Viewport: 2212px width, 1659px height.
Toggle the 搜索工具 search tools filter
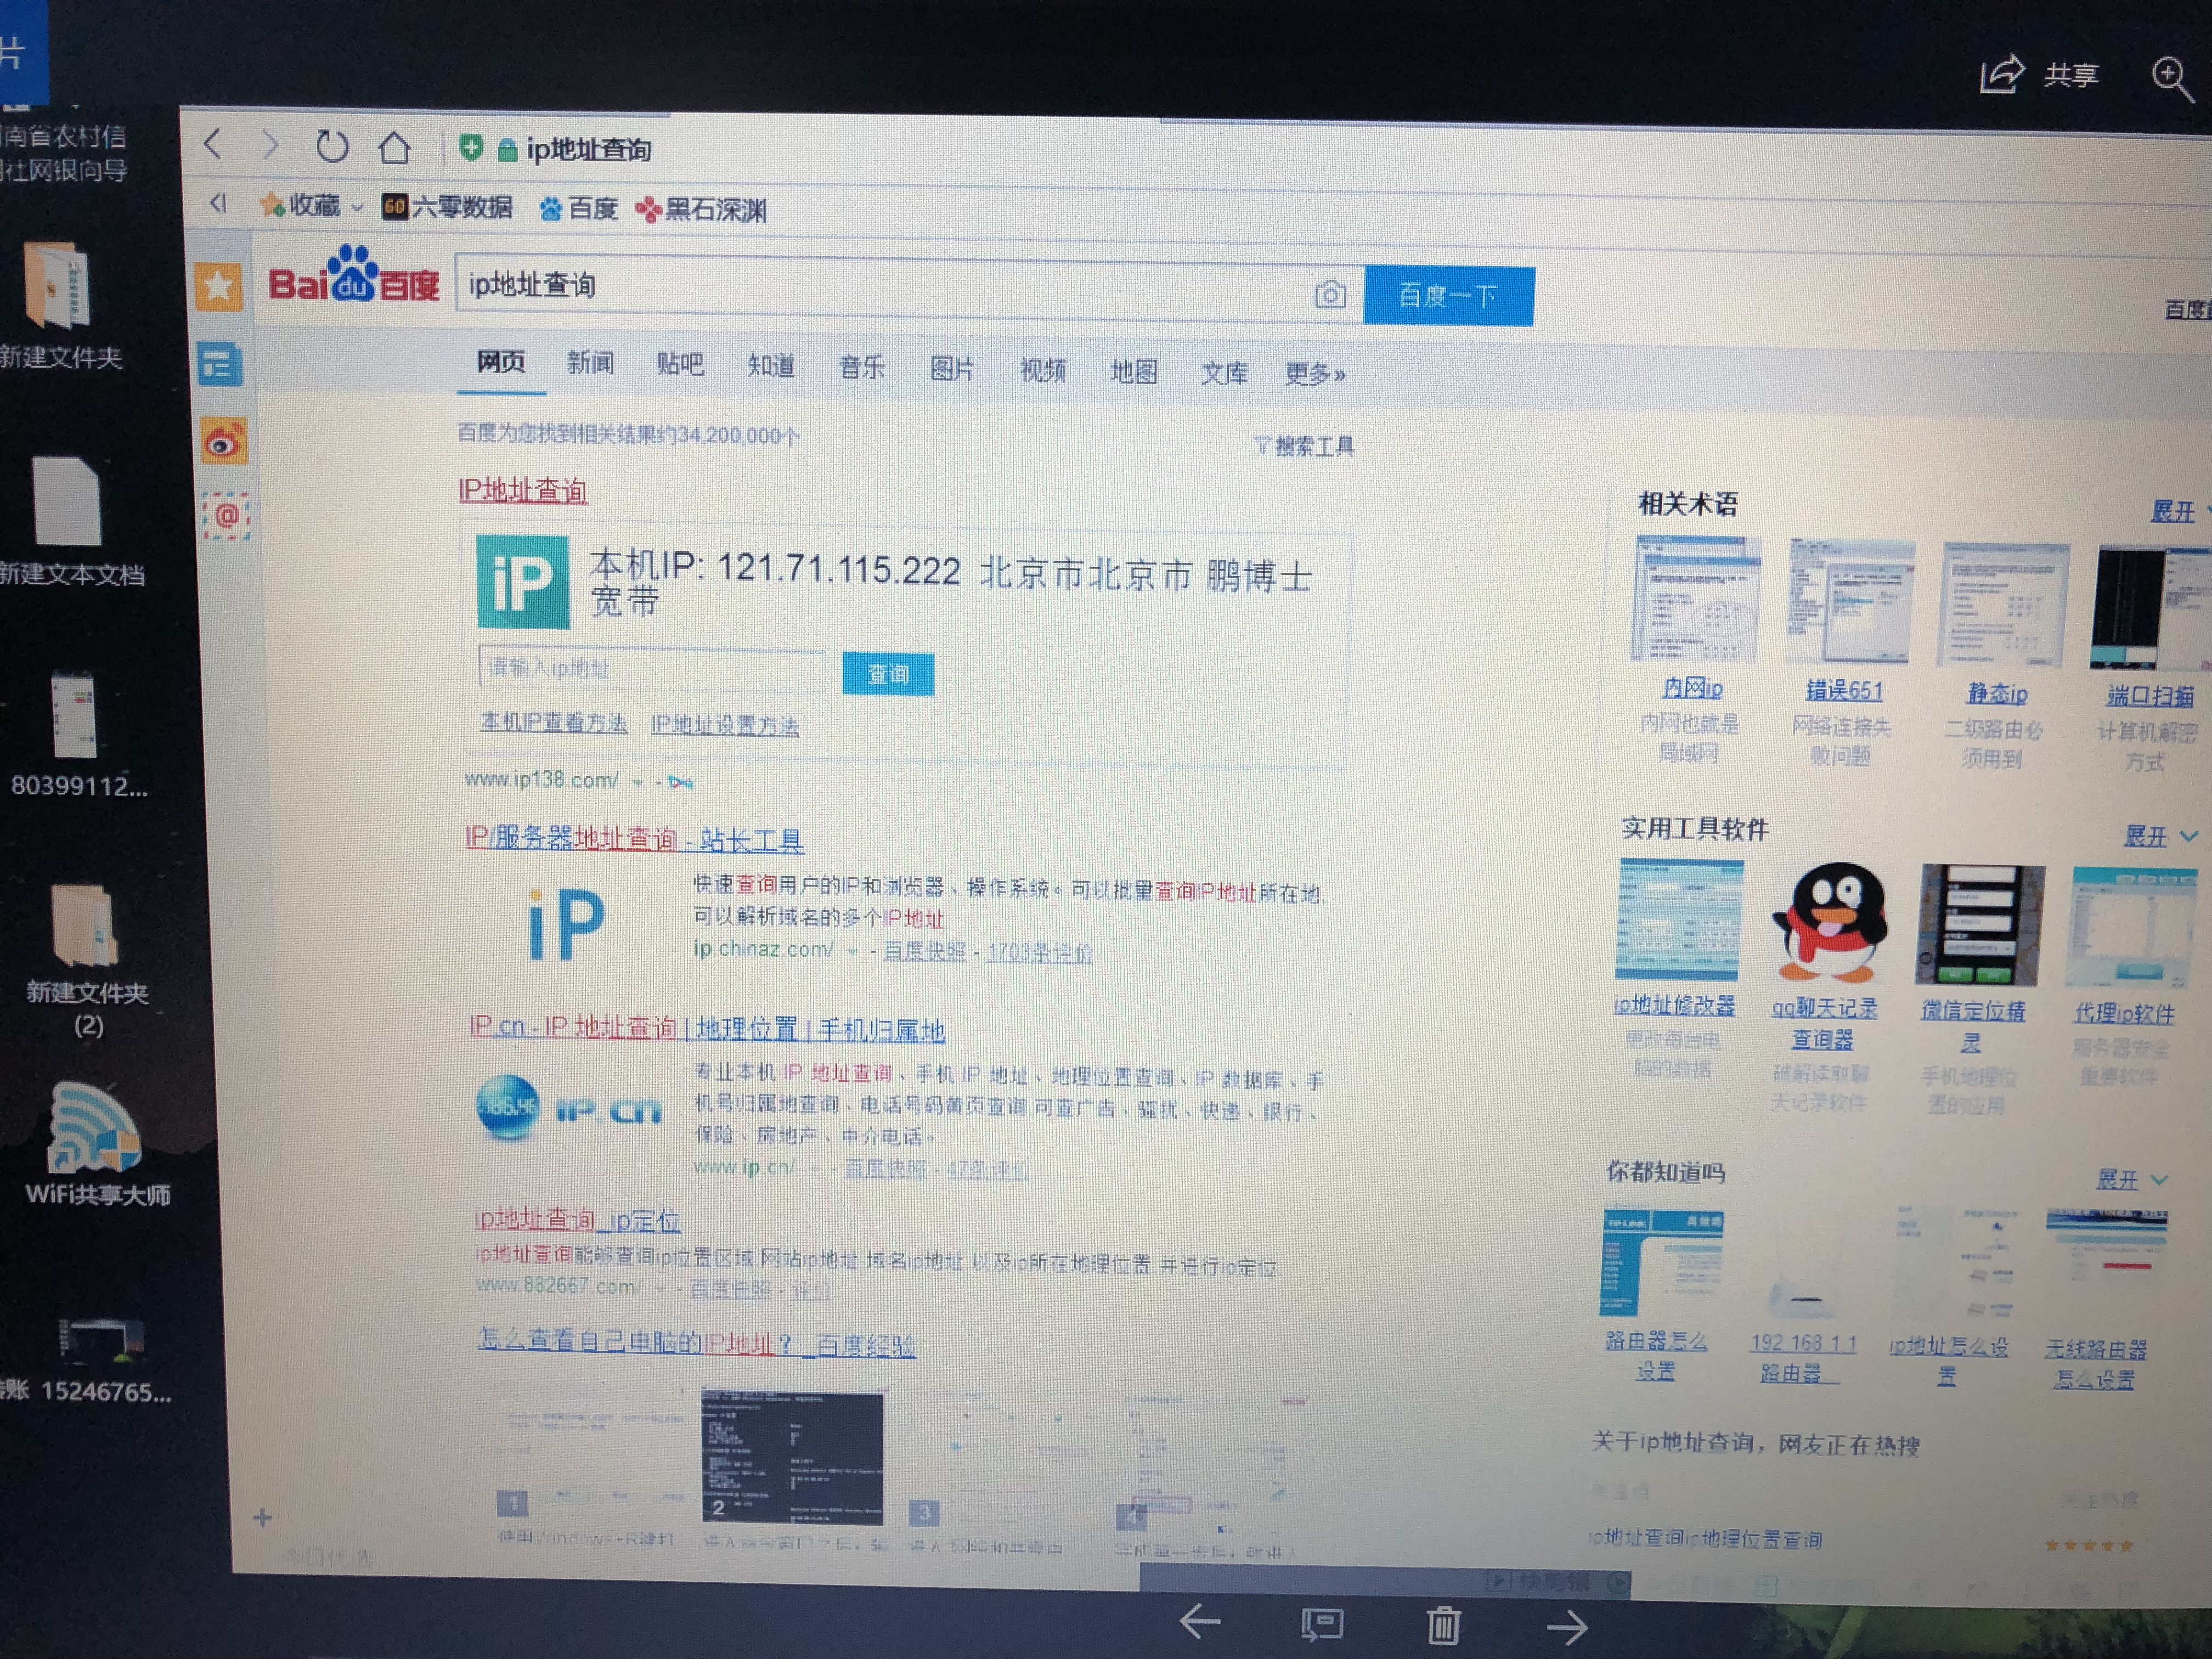pos(1306,446)
